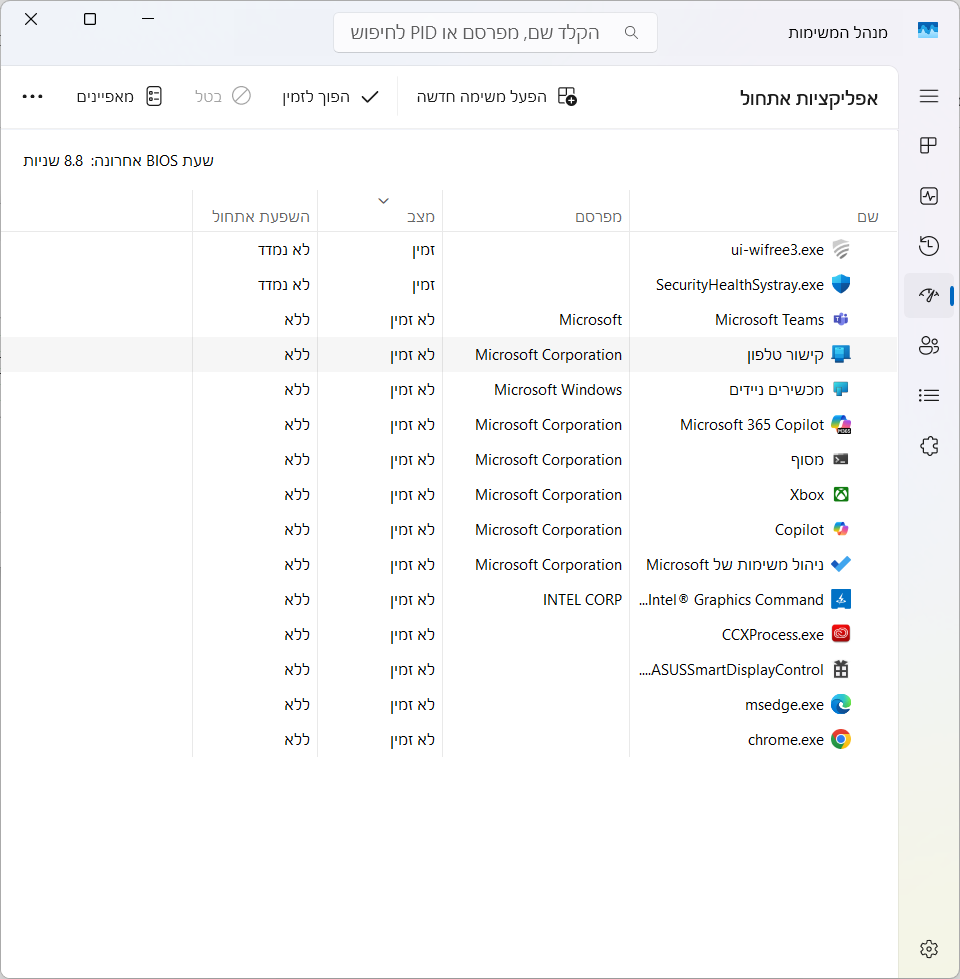Image resolution: width=960 pixels, height=979 pixels.
Task: Select the Xbox row name
Action: coord(806,494)
